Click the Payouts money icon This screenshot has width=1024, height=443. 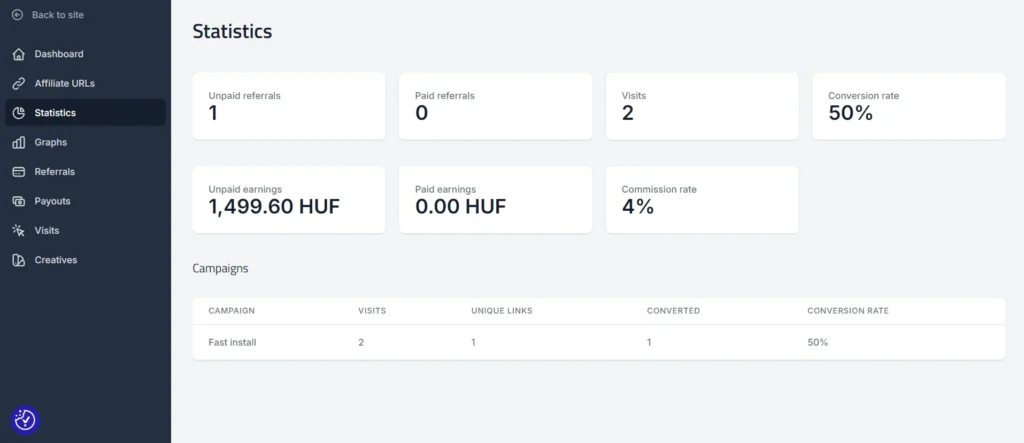(x=18, y=201)
